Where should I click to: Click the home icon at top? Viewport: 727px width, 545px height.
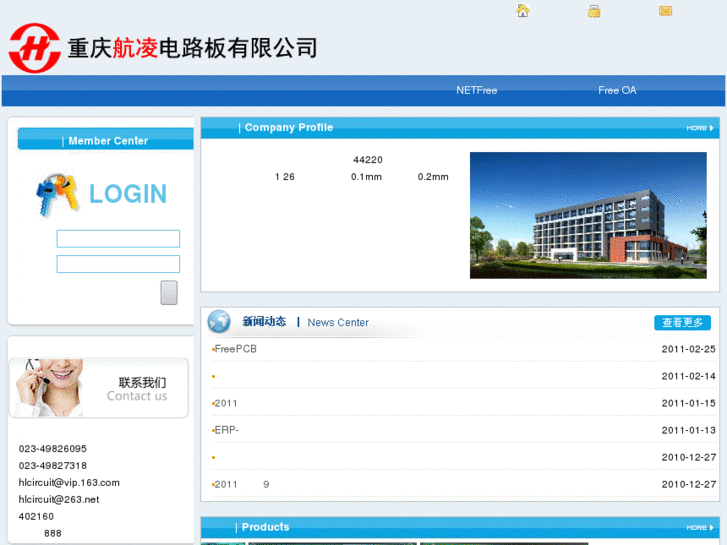point(522,11)
